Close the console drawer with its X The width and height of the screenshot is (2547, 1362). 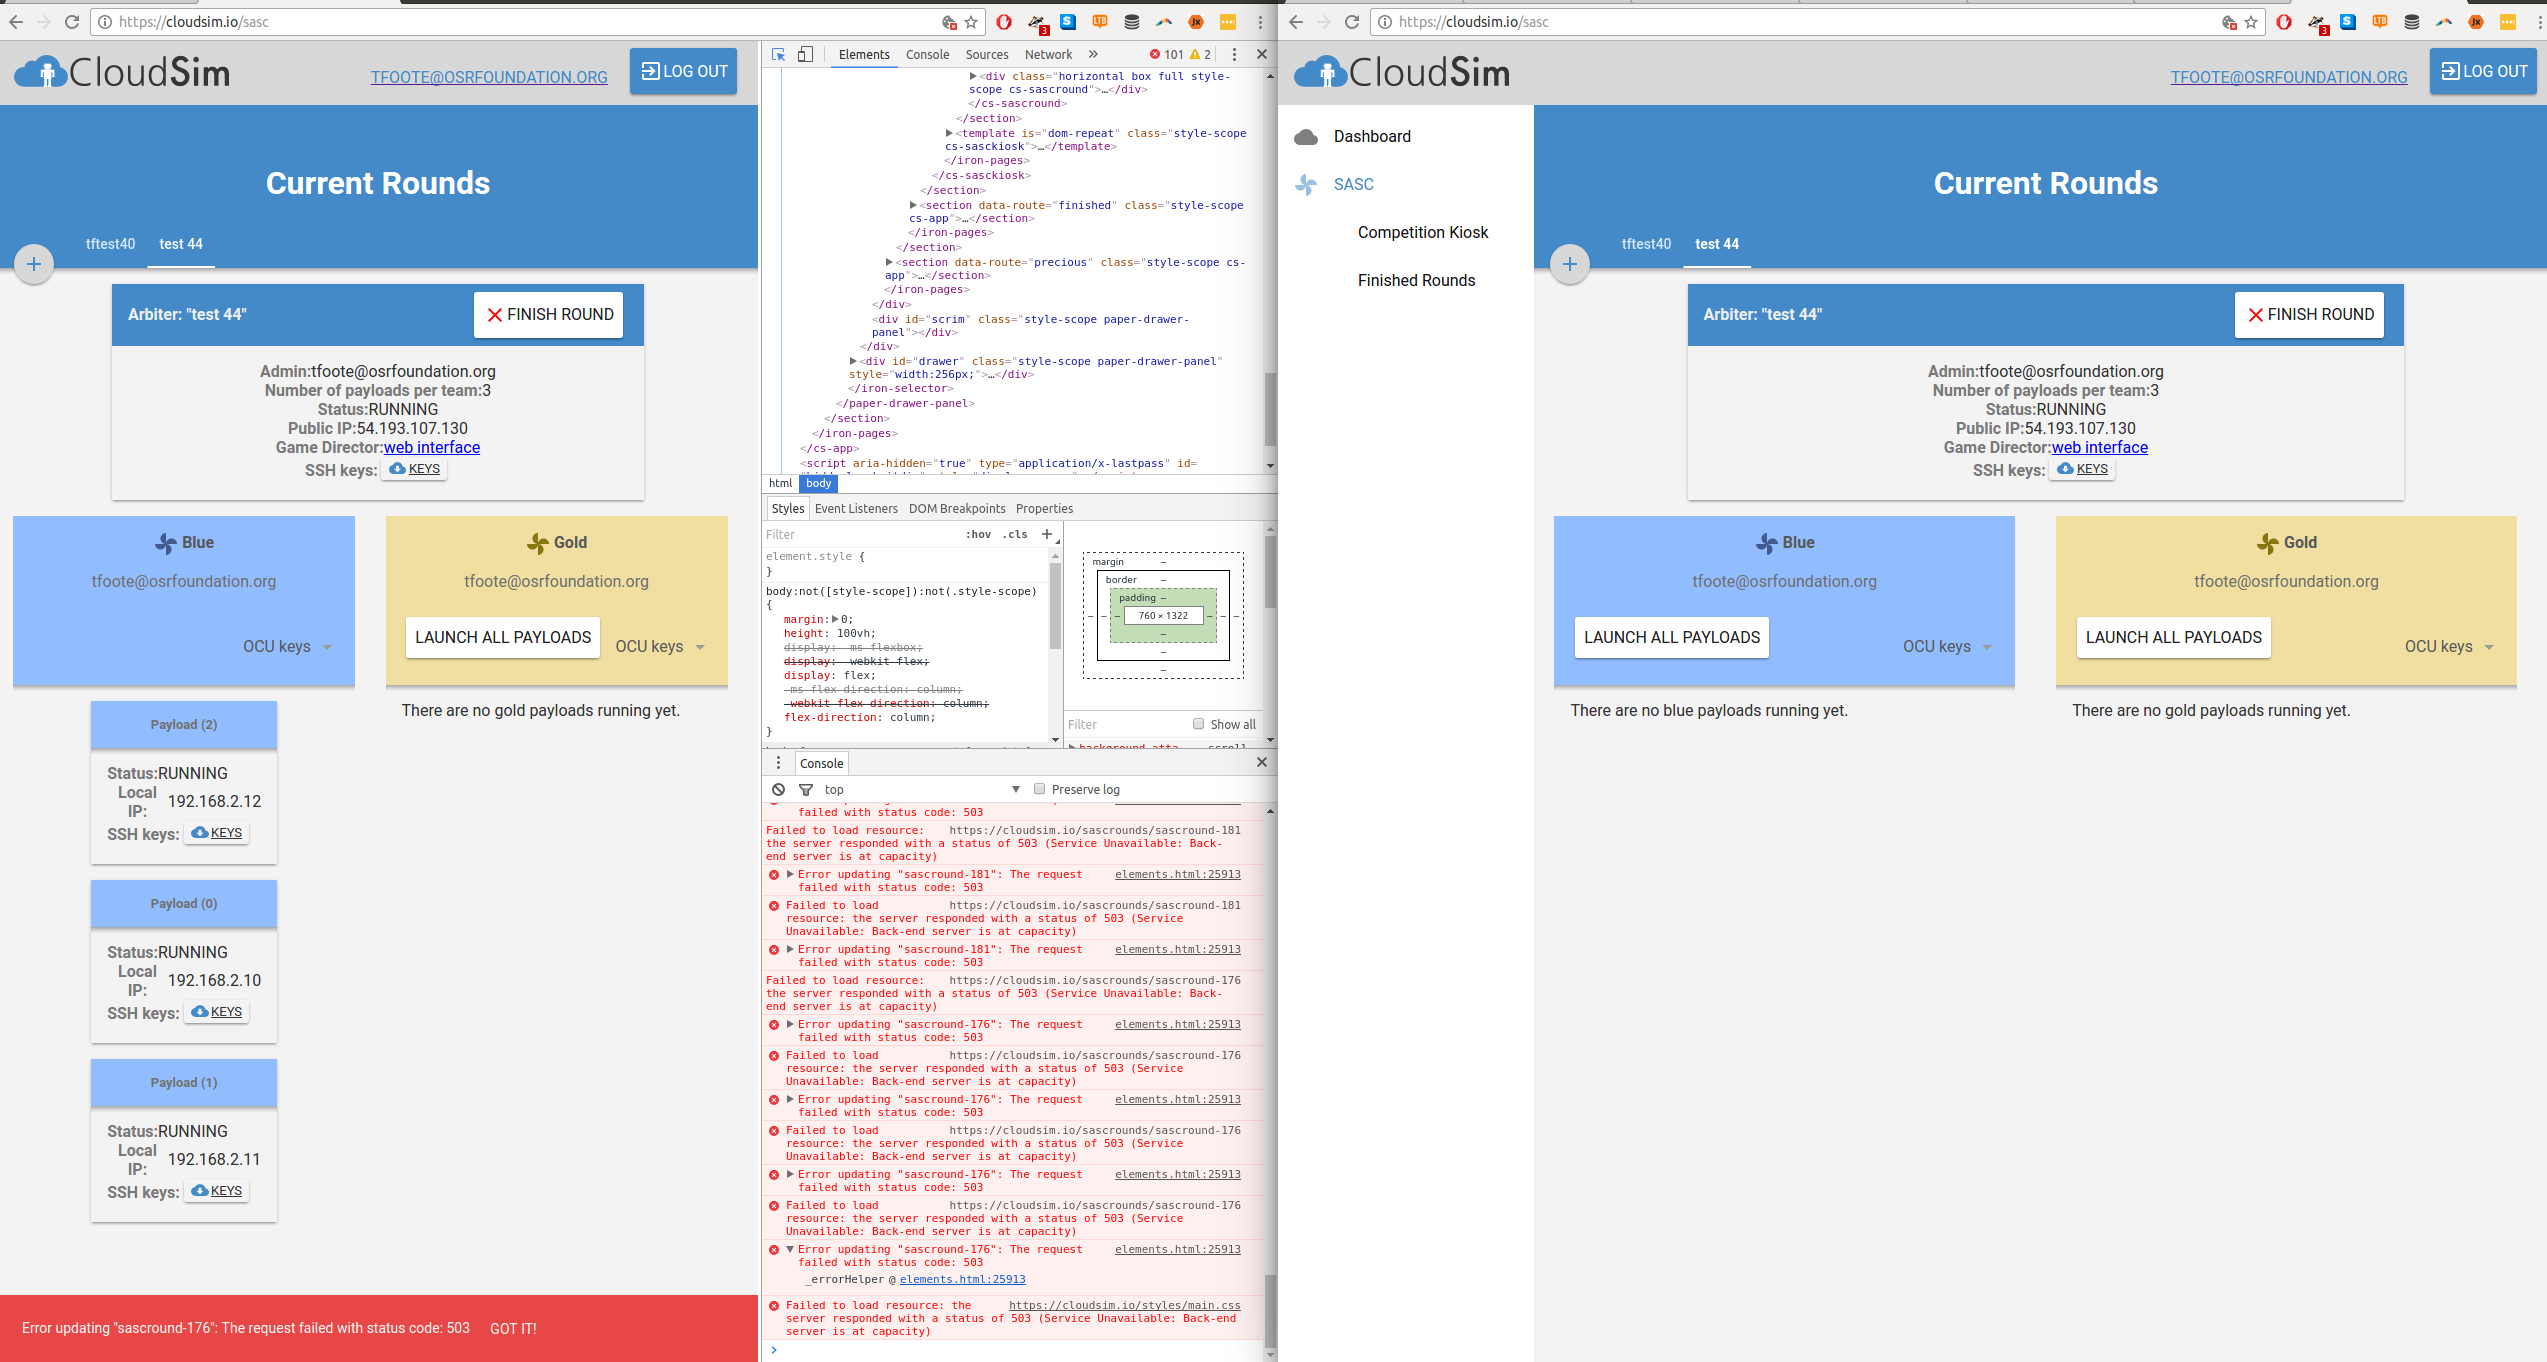point(1262,763)
